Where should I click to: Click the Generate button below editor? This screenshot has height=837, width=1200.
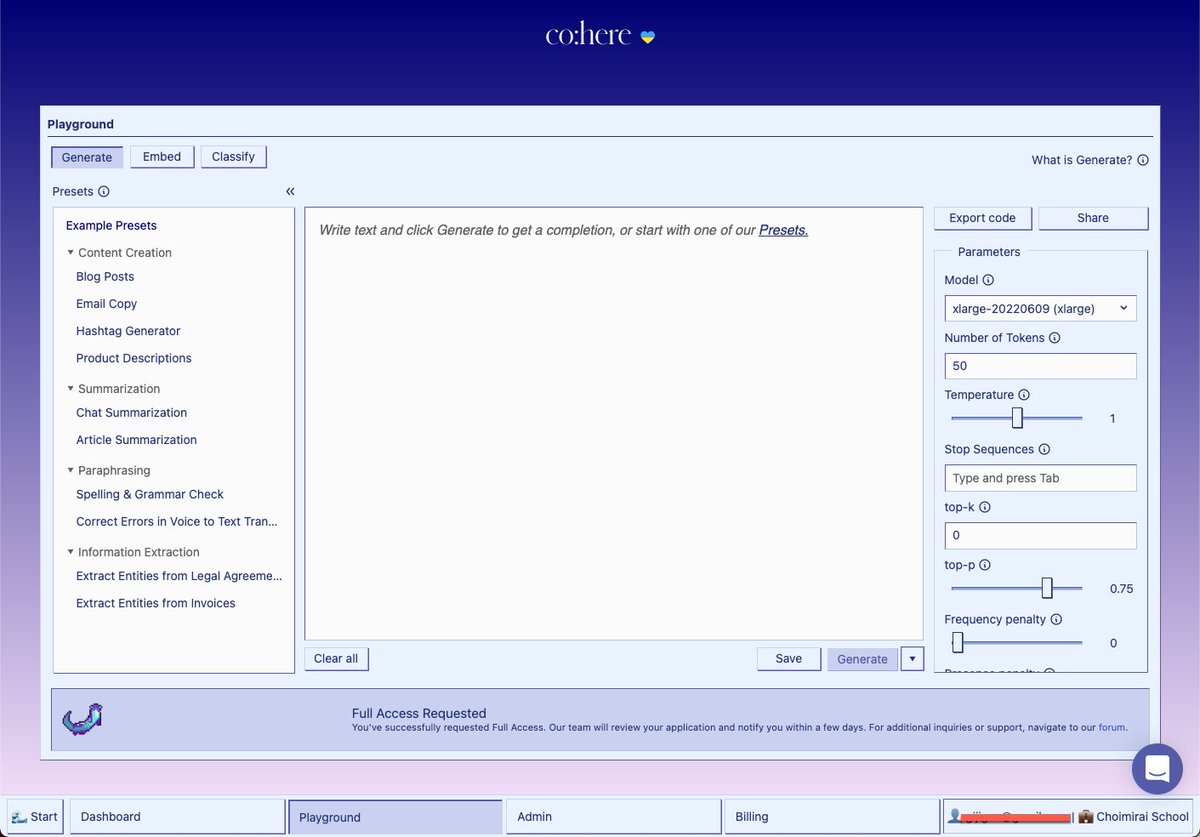tap(862, 659)
